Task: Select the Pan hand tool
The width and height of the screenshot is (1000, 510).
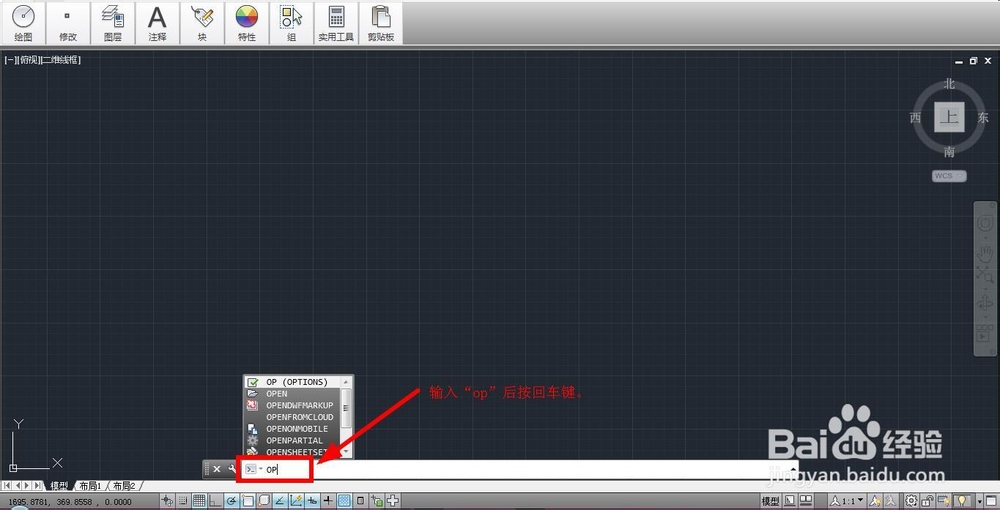Action: point(985,253)
